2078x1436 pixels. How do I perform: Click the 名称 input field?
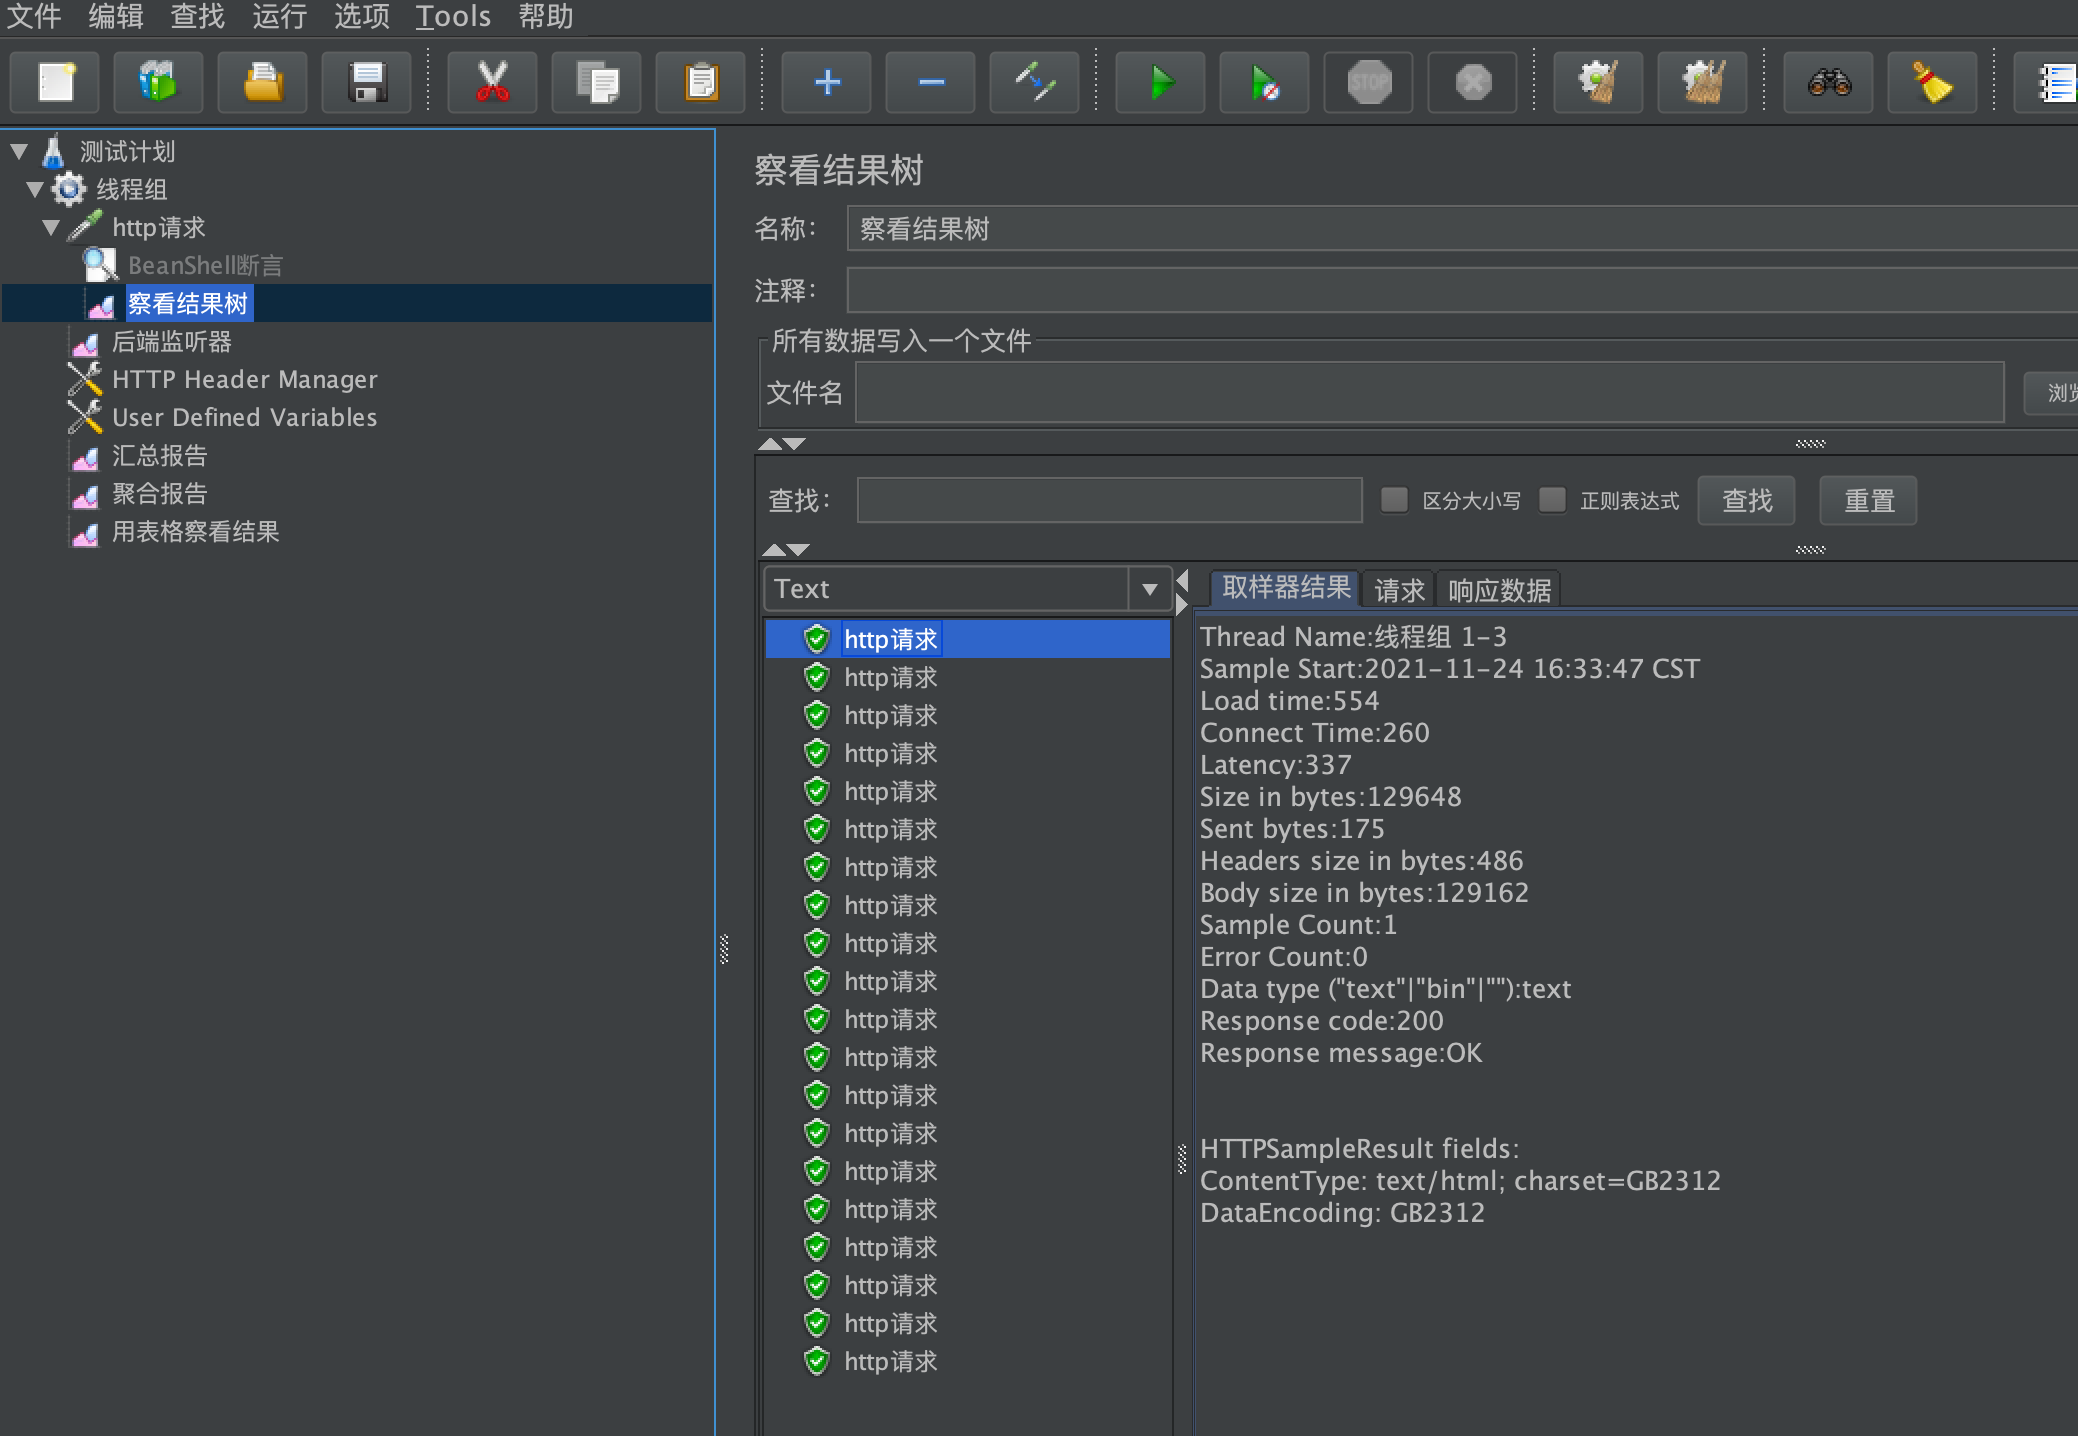point(1462,229)
